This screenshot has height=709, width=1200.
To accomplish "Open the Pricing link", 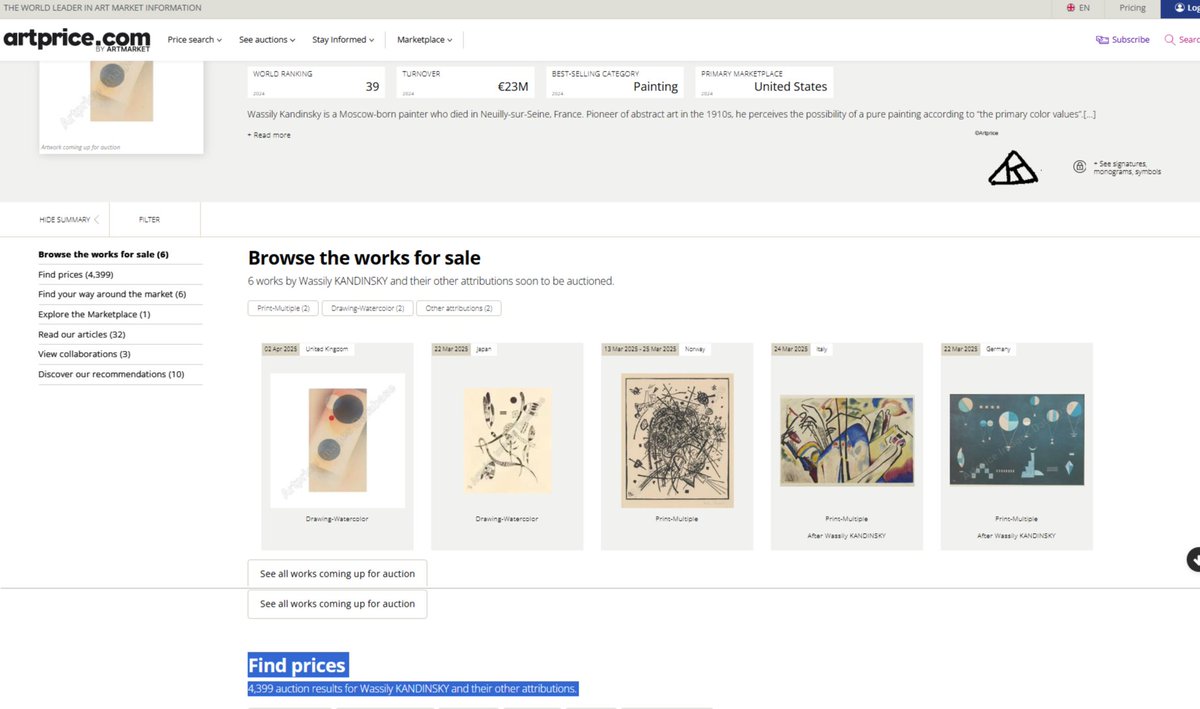I will pyautogui.click(x=1133, y=8).
